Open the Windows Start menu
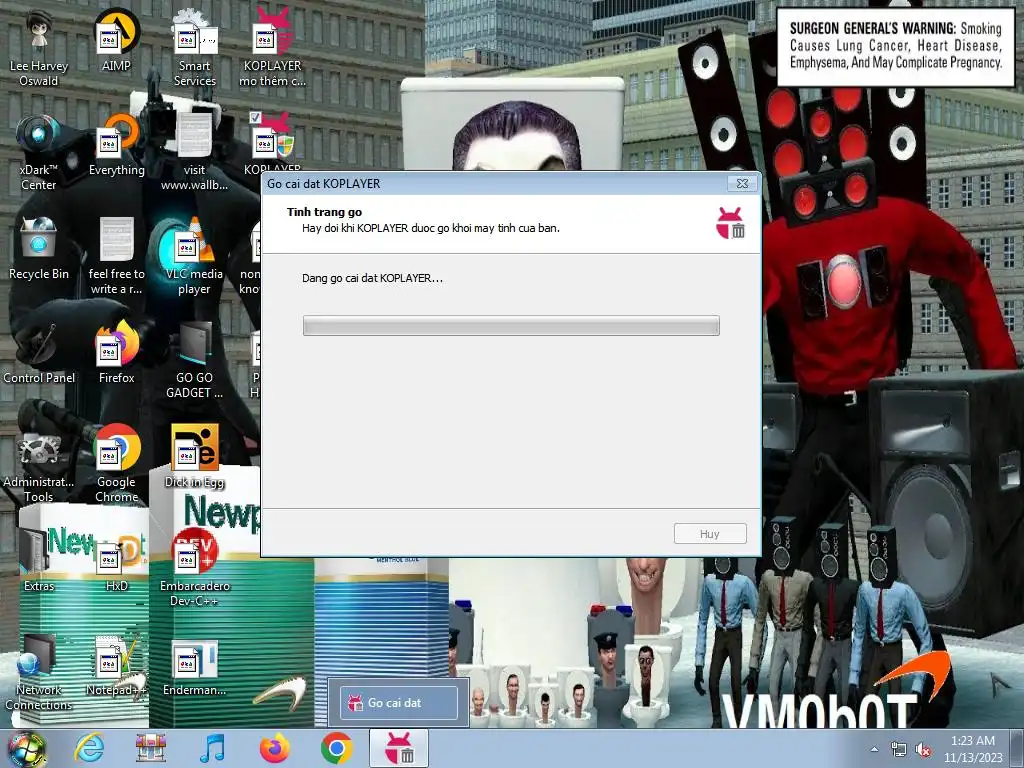Screen dimensions: 1024x768 27,749
